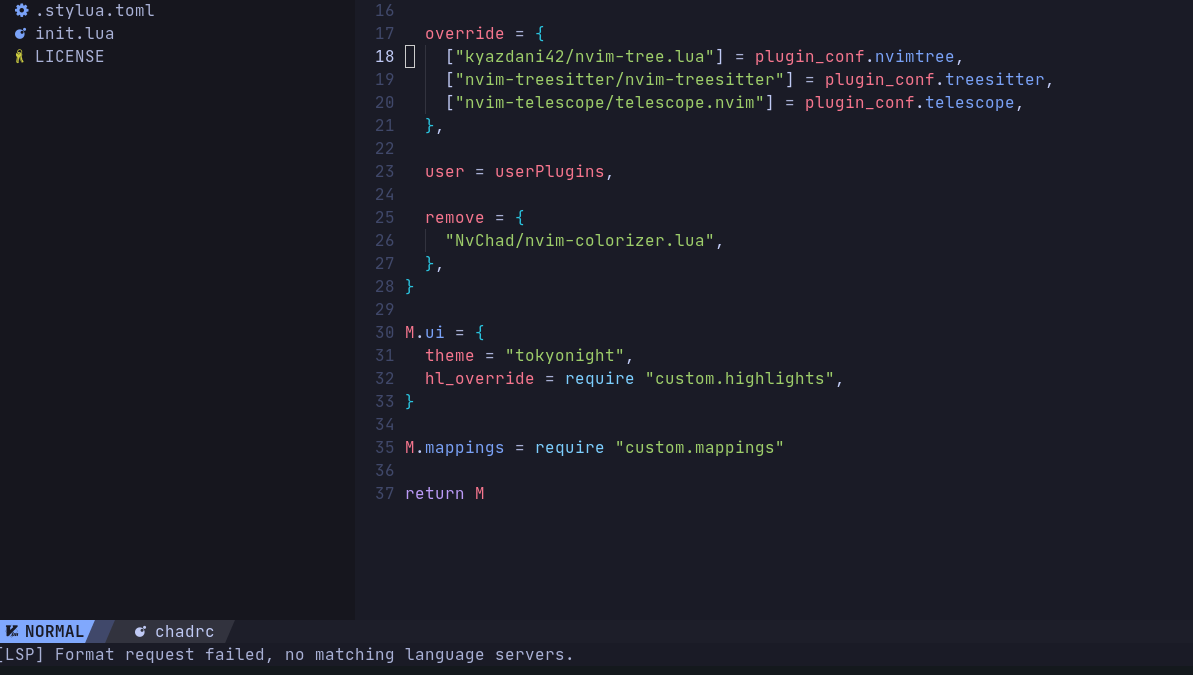Open the LICENSE file in tree

(69, 56)
